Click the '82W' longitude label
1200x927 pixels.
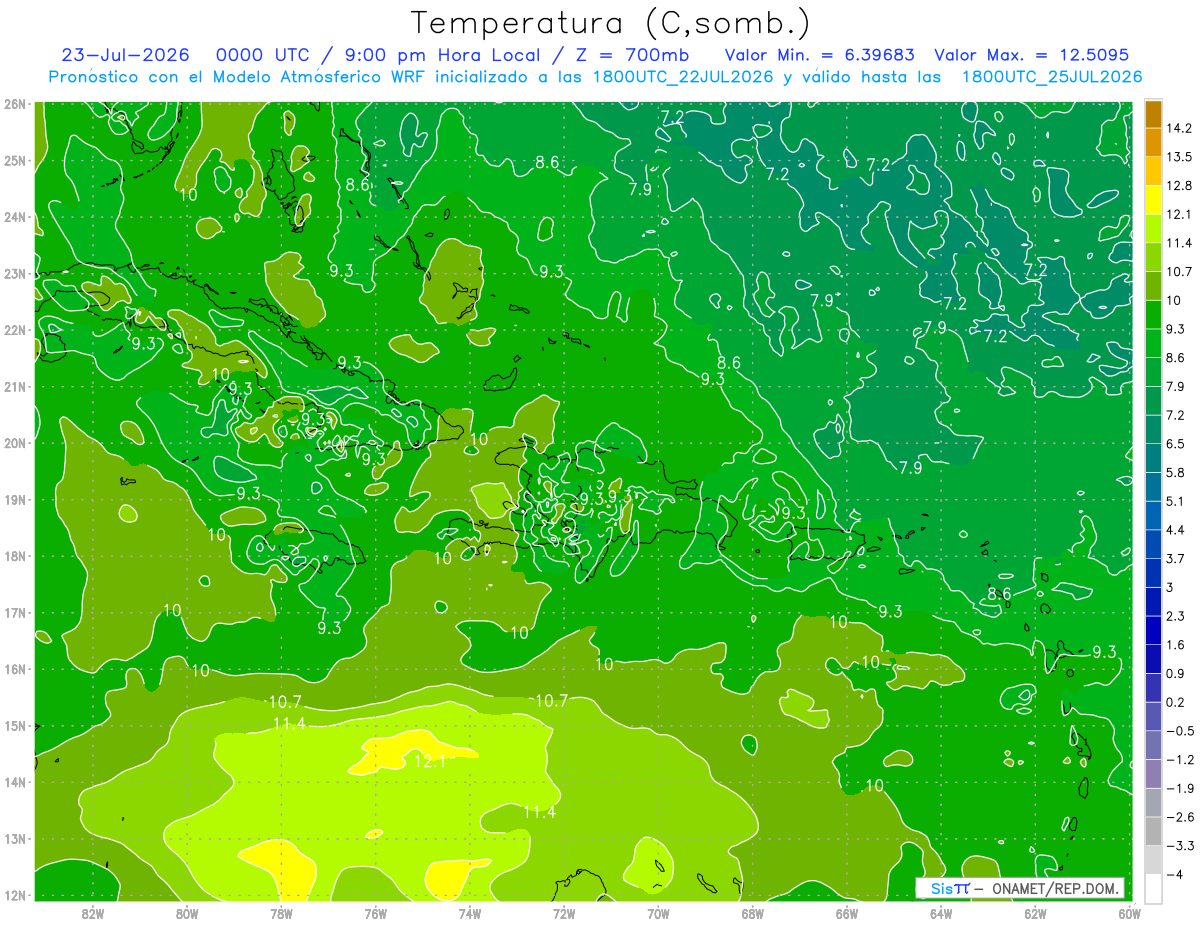[x=92, y=913]
